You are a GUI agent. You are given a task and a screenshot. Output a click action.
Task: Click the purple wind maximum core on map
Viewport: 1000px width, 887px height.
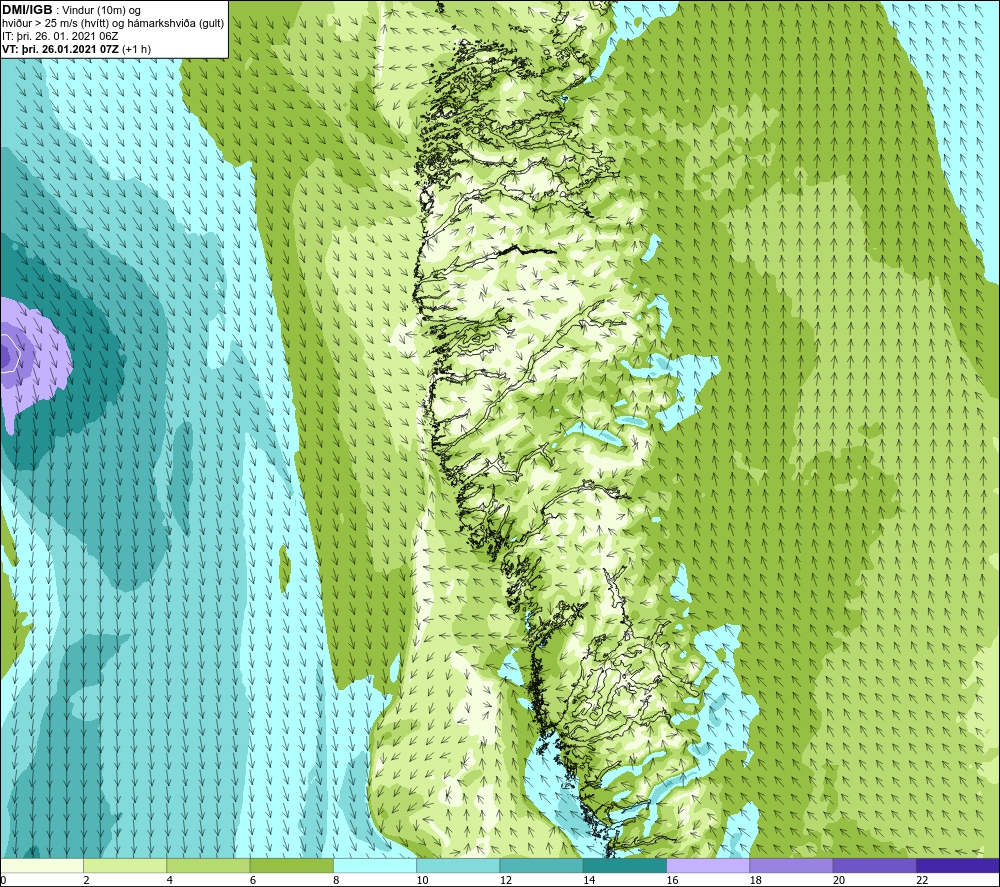tap(8, 356)
